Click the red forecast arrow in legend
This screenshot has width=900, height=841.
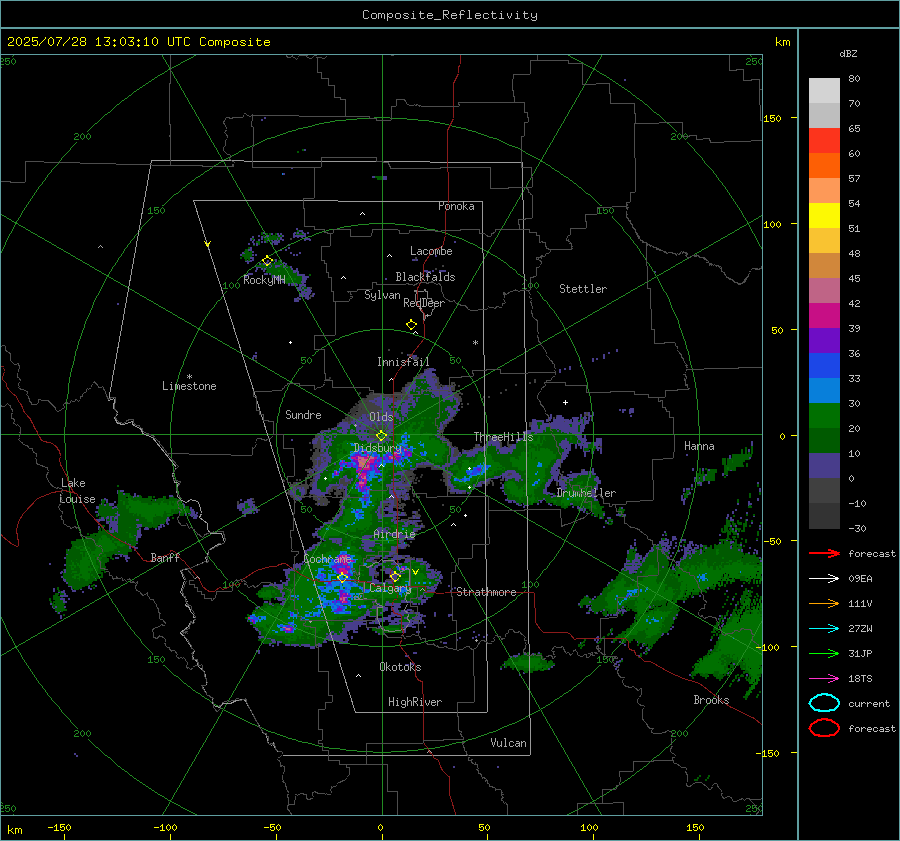(x=824, y=553)
